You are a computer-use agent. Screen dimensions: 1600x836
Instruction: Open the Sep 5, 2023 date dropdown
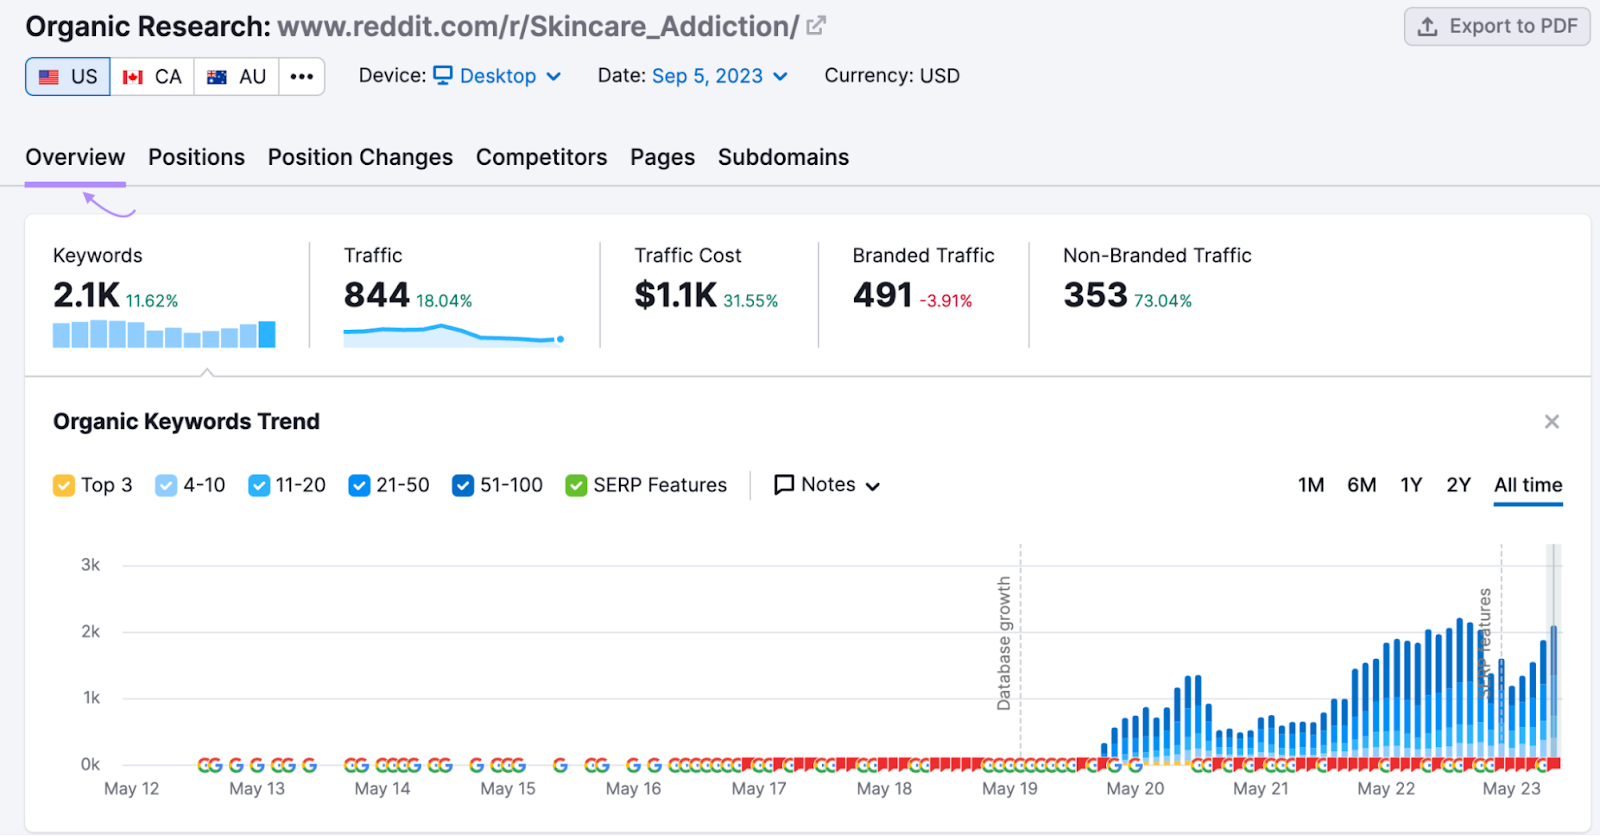tap(719, 76)
